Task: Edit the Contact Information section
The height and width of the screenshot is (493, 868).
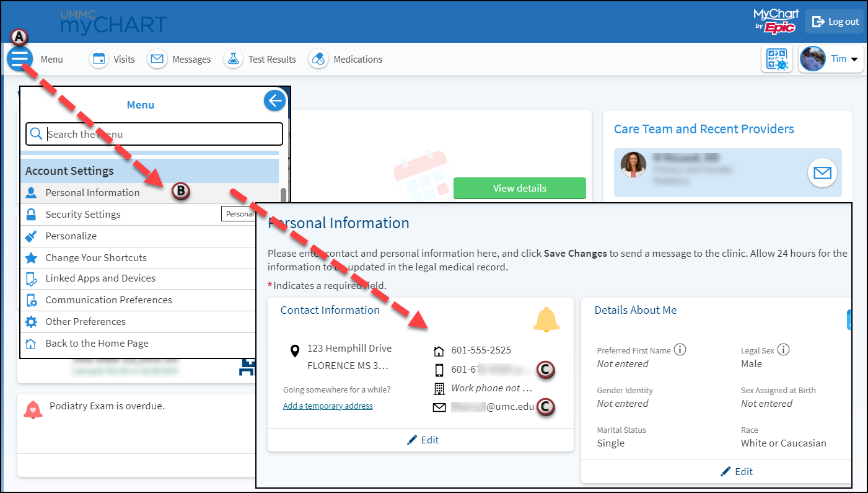Action: [x=423, y=440]
